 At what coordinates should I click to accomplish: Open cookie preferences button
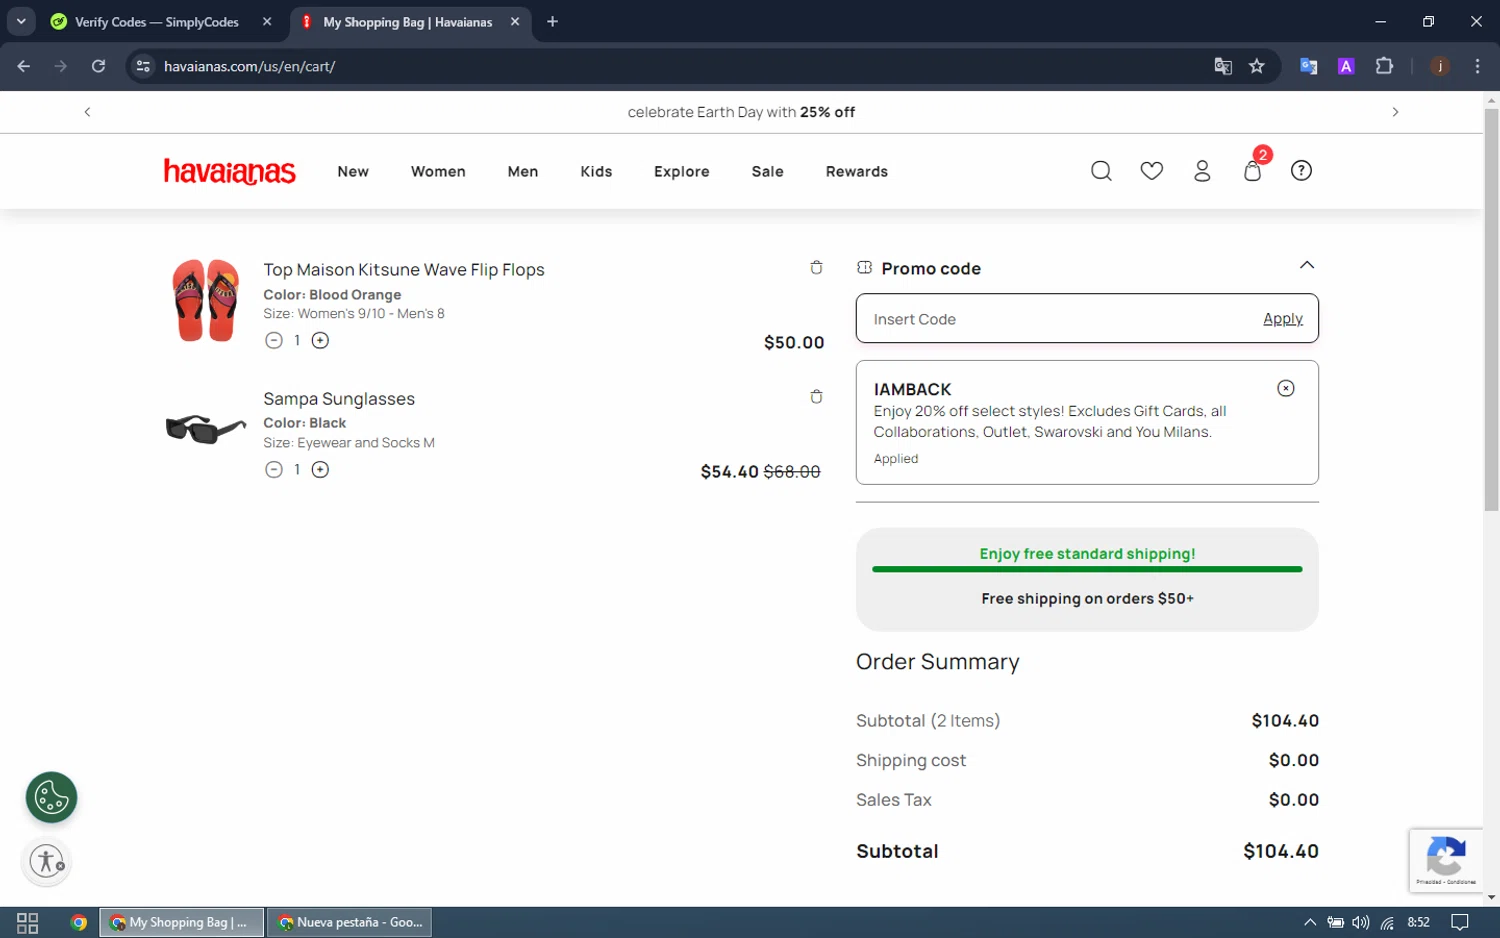51,797
